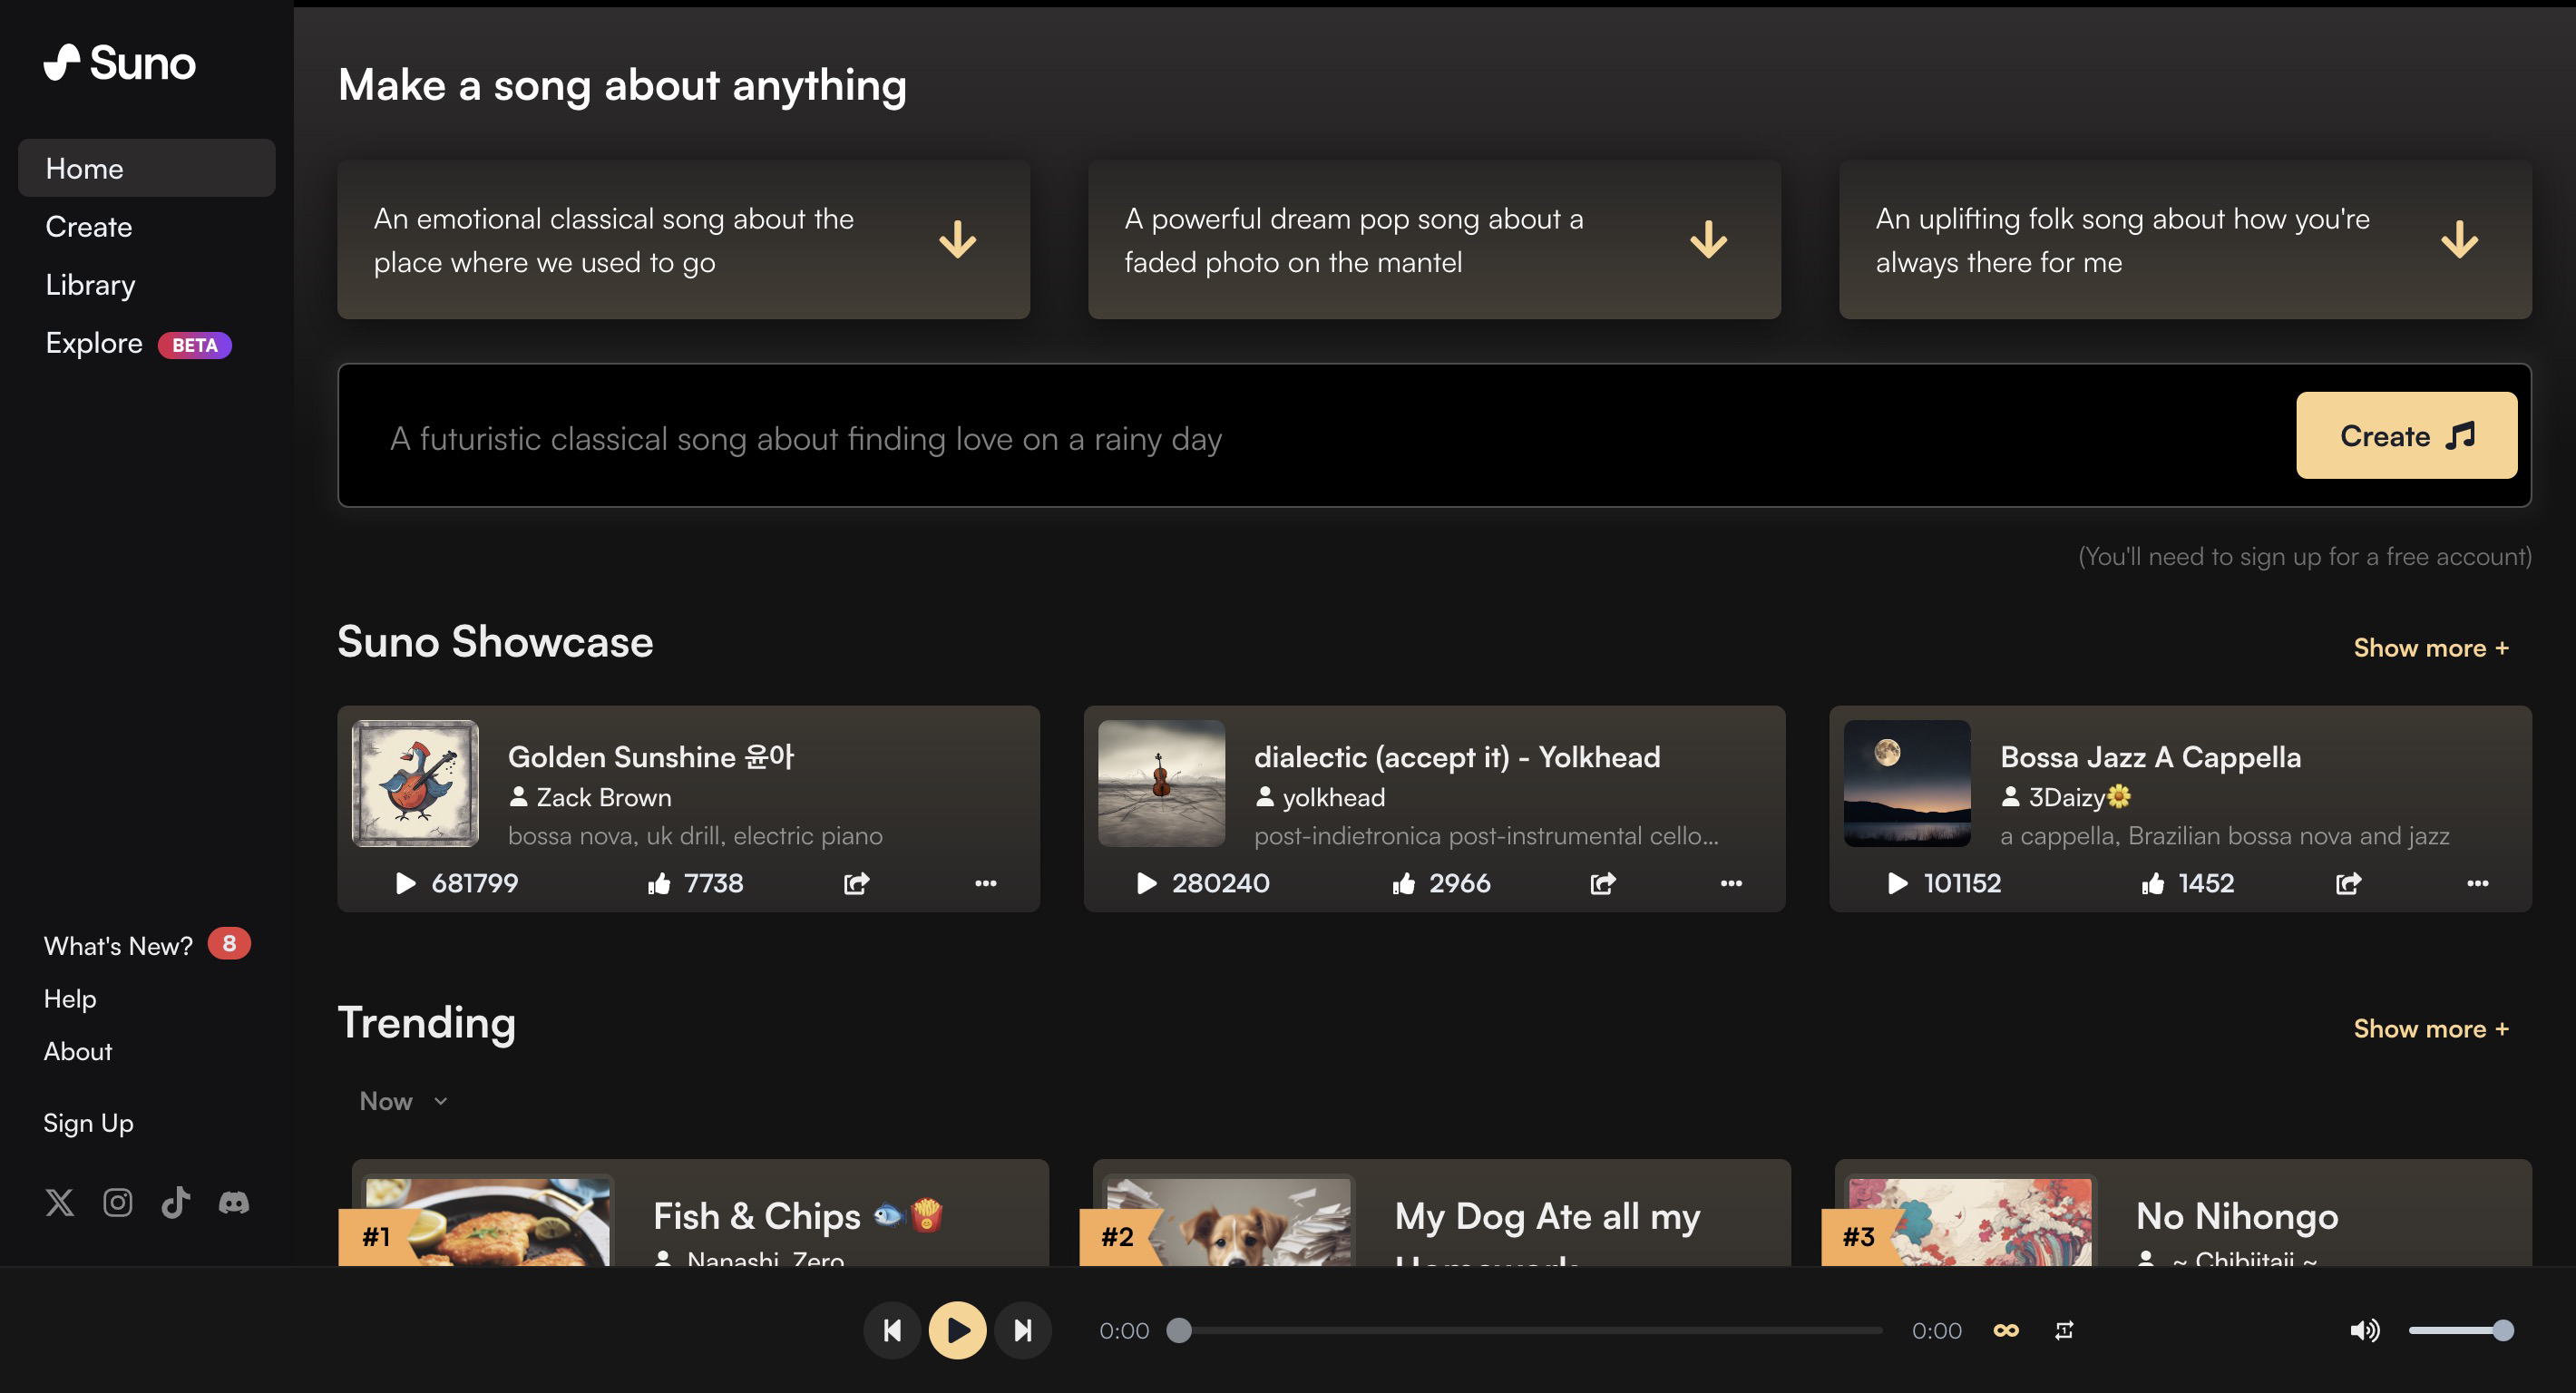
Task: Share the Golden Sunshine song
Action: click(x=856, y=883)
